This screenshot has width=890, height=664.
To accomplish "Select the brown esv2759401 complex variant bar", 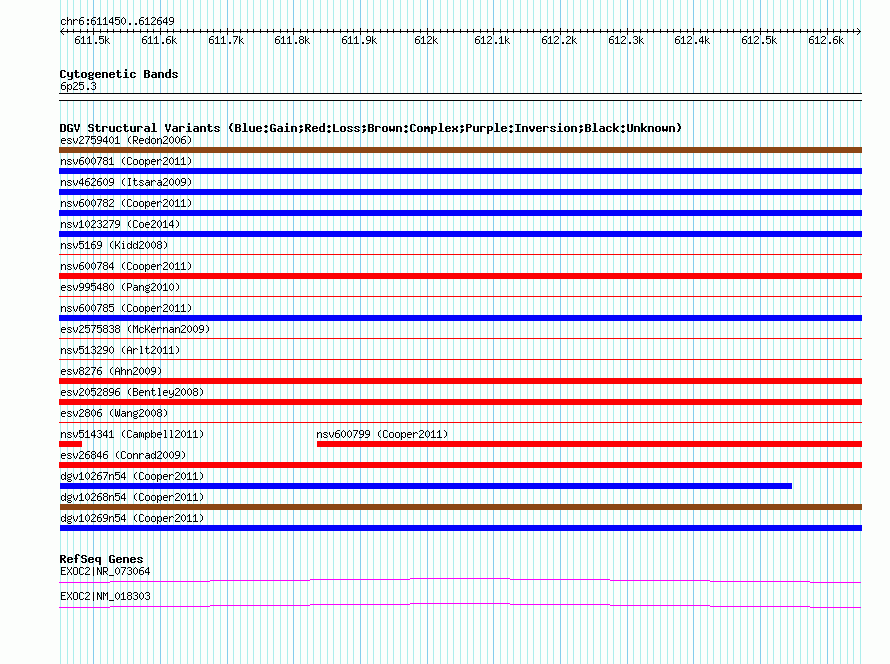I will coord(460,150).
